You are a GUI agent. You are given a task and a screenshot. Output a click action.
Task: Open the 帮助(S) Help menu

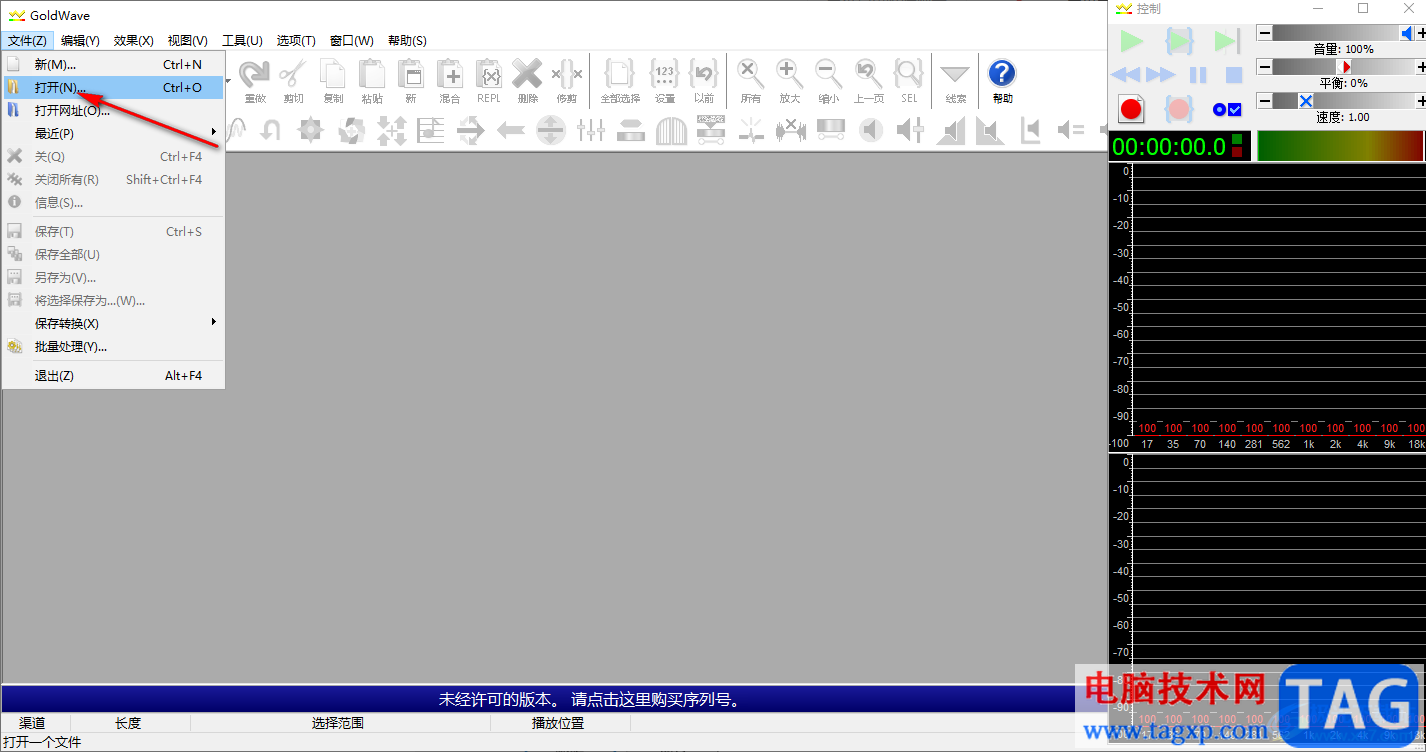pos(407,41)
